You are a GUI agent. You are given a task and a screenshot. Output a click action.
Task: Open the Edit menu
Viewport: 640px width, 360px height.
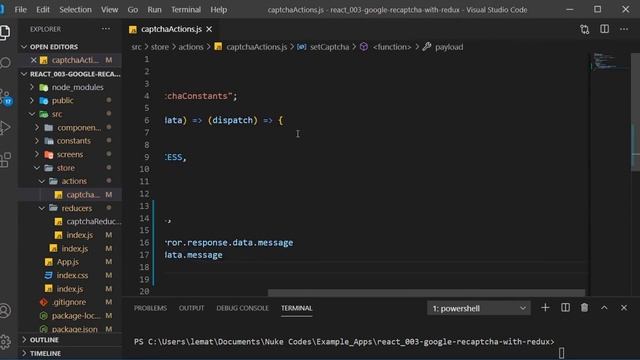coord(43,9)
